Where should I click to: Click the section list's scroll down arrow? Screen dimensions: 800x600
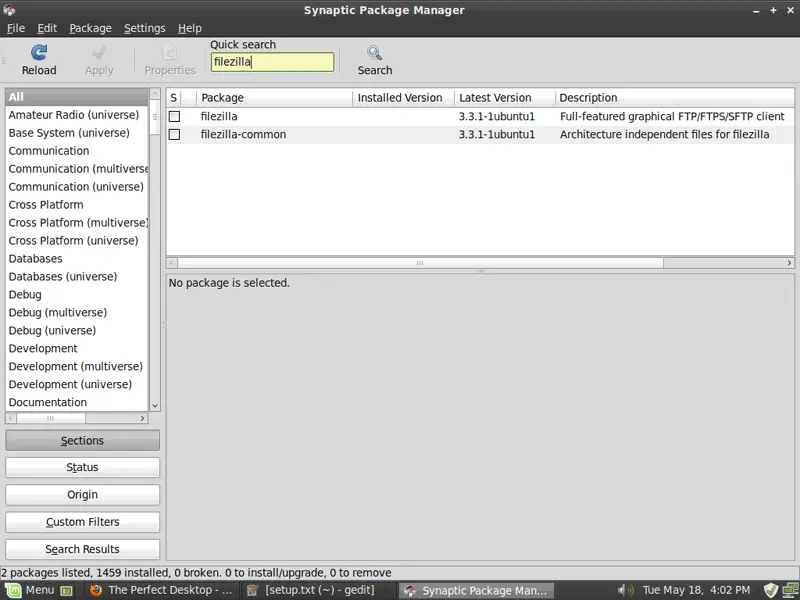[155, 406]
